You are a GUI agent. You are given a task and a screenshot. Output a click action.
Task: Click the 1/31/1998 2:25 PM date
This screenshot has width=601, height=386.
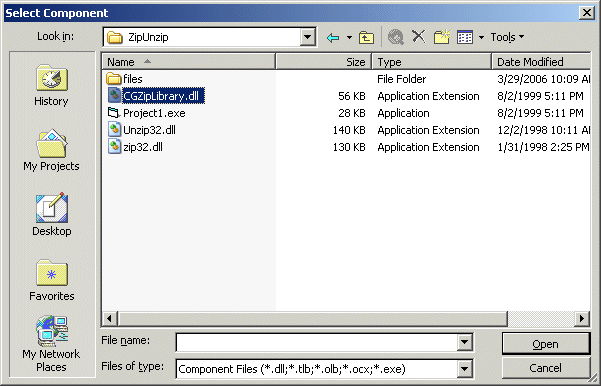tap(543, 147)
